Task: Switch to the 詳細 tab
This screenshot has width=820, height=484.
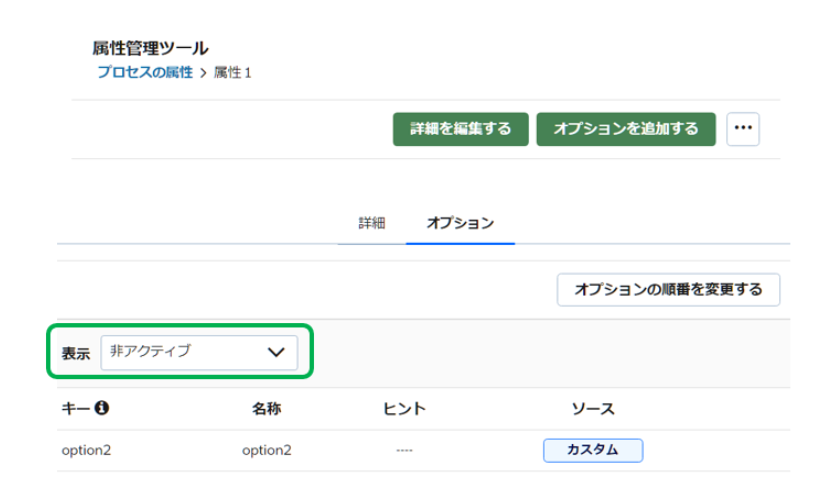Action: [x=372, y=223]
